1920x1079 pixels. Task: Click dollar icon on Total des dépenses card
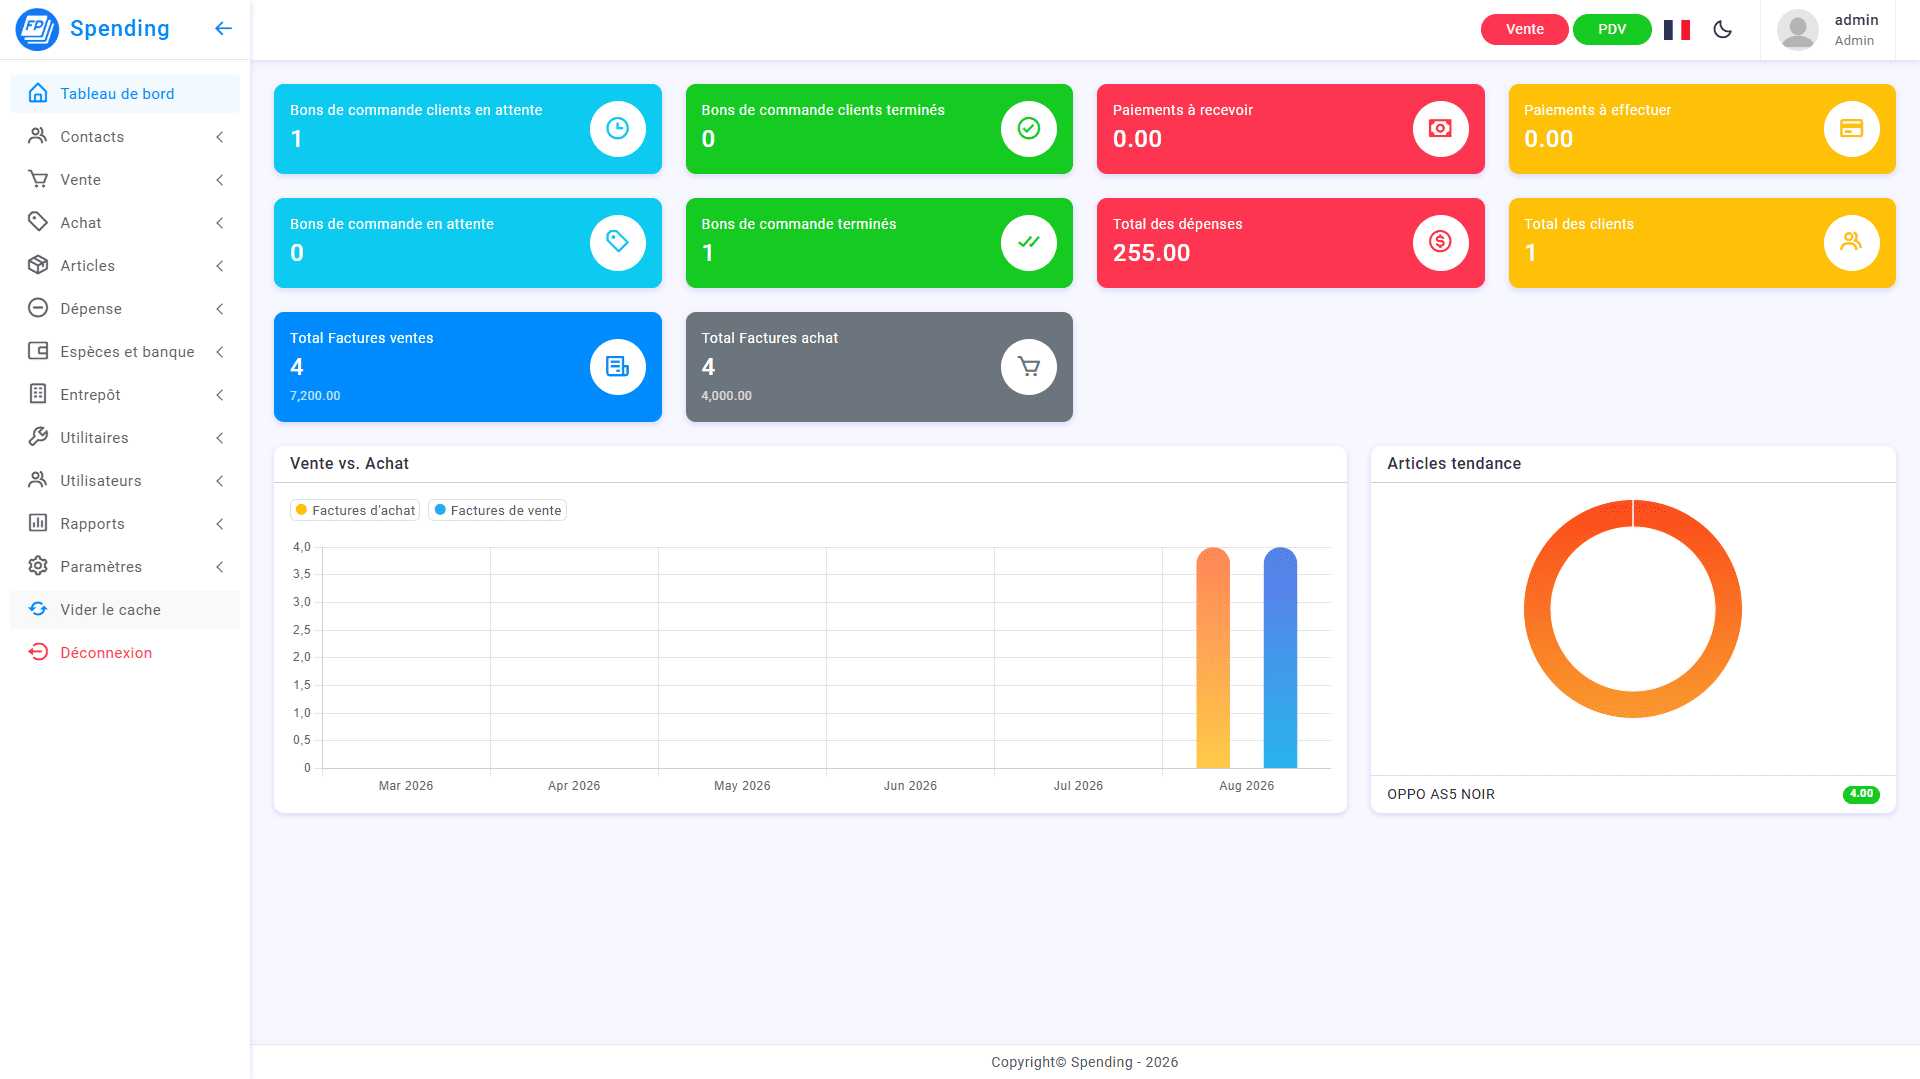pos(1440,243)
